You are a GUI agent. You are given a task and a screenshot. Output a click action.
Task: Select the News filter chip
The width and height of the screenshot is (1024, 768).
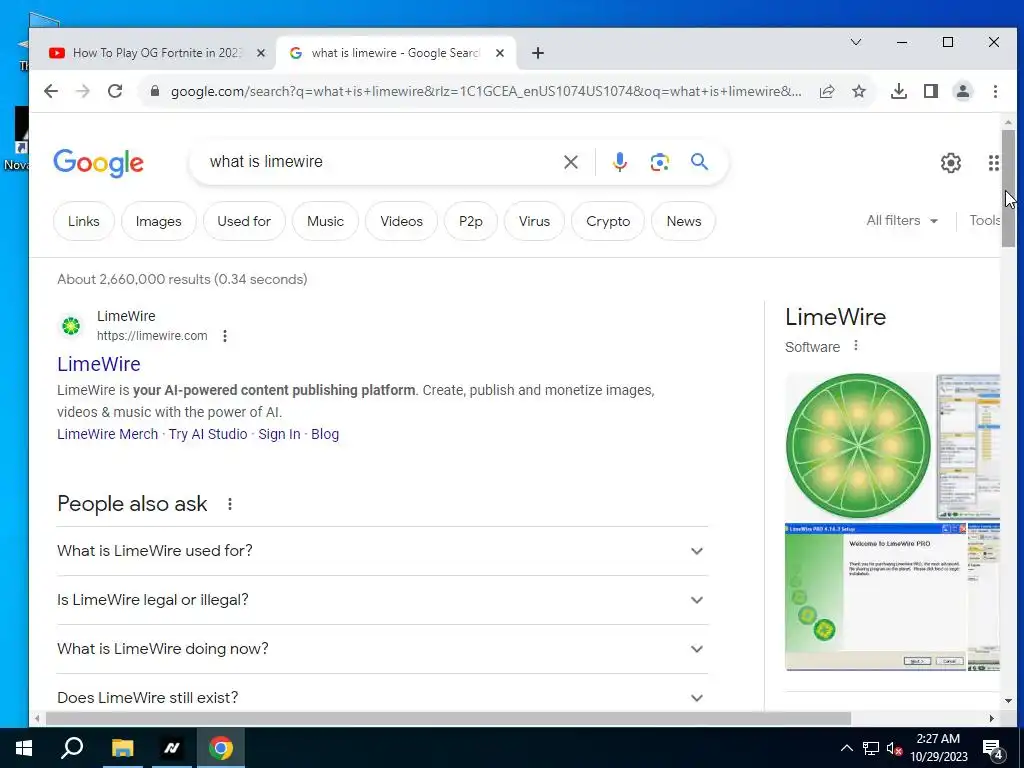coord(684,221)
